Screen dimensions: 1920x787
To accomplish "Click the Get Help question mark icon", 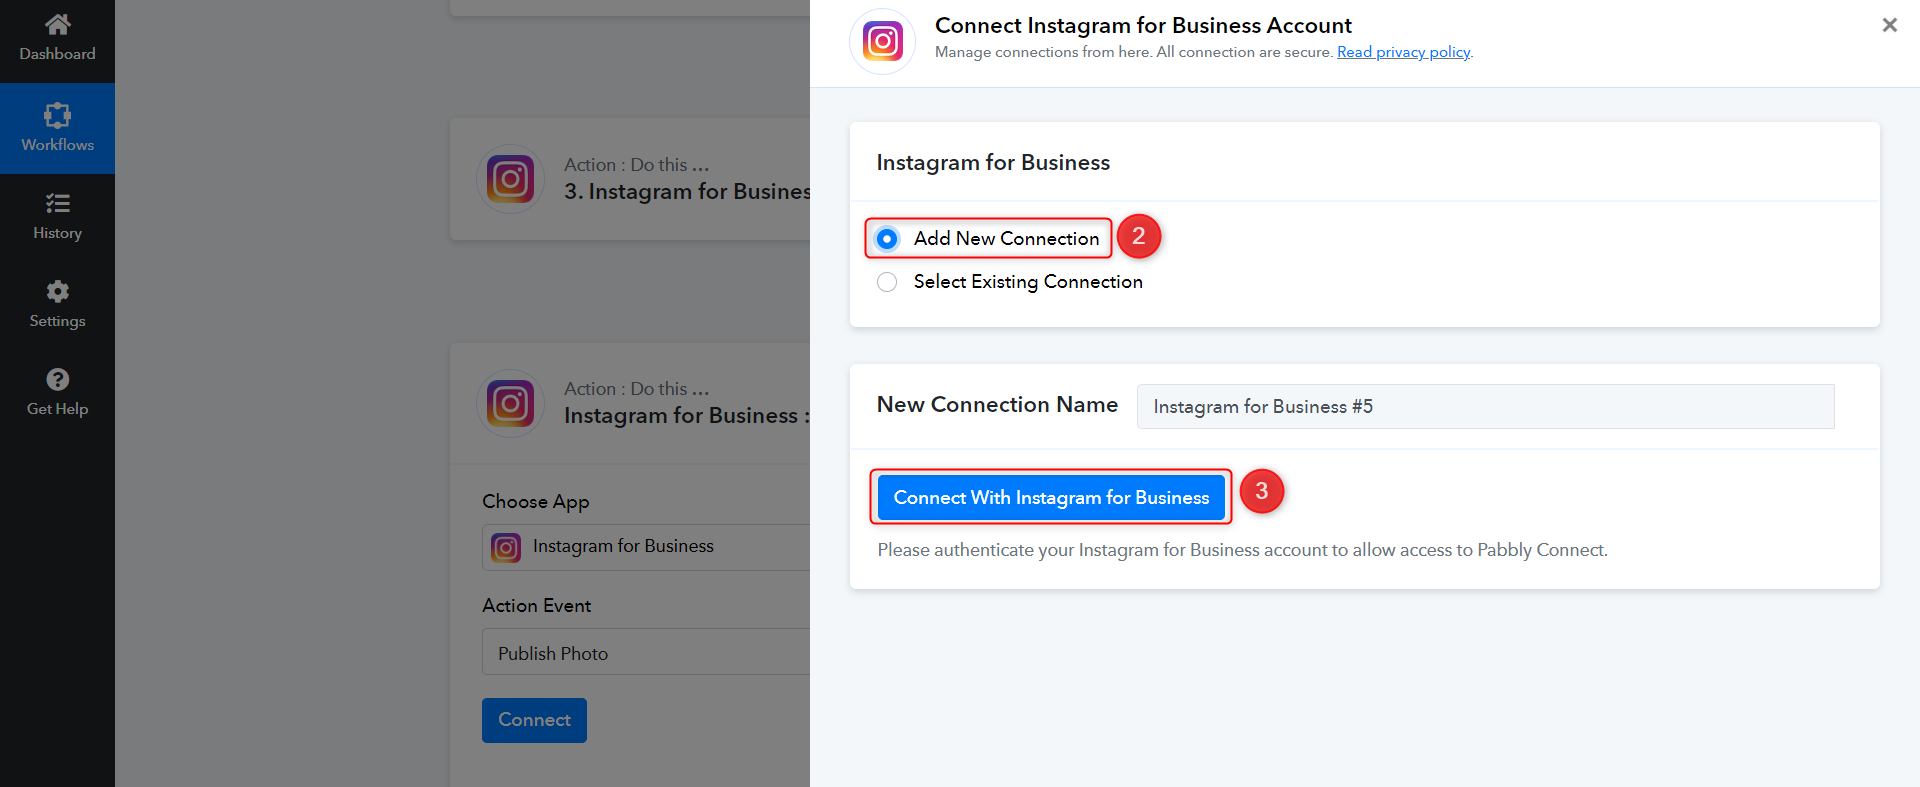I will (x=58, y=379).
